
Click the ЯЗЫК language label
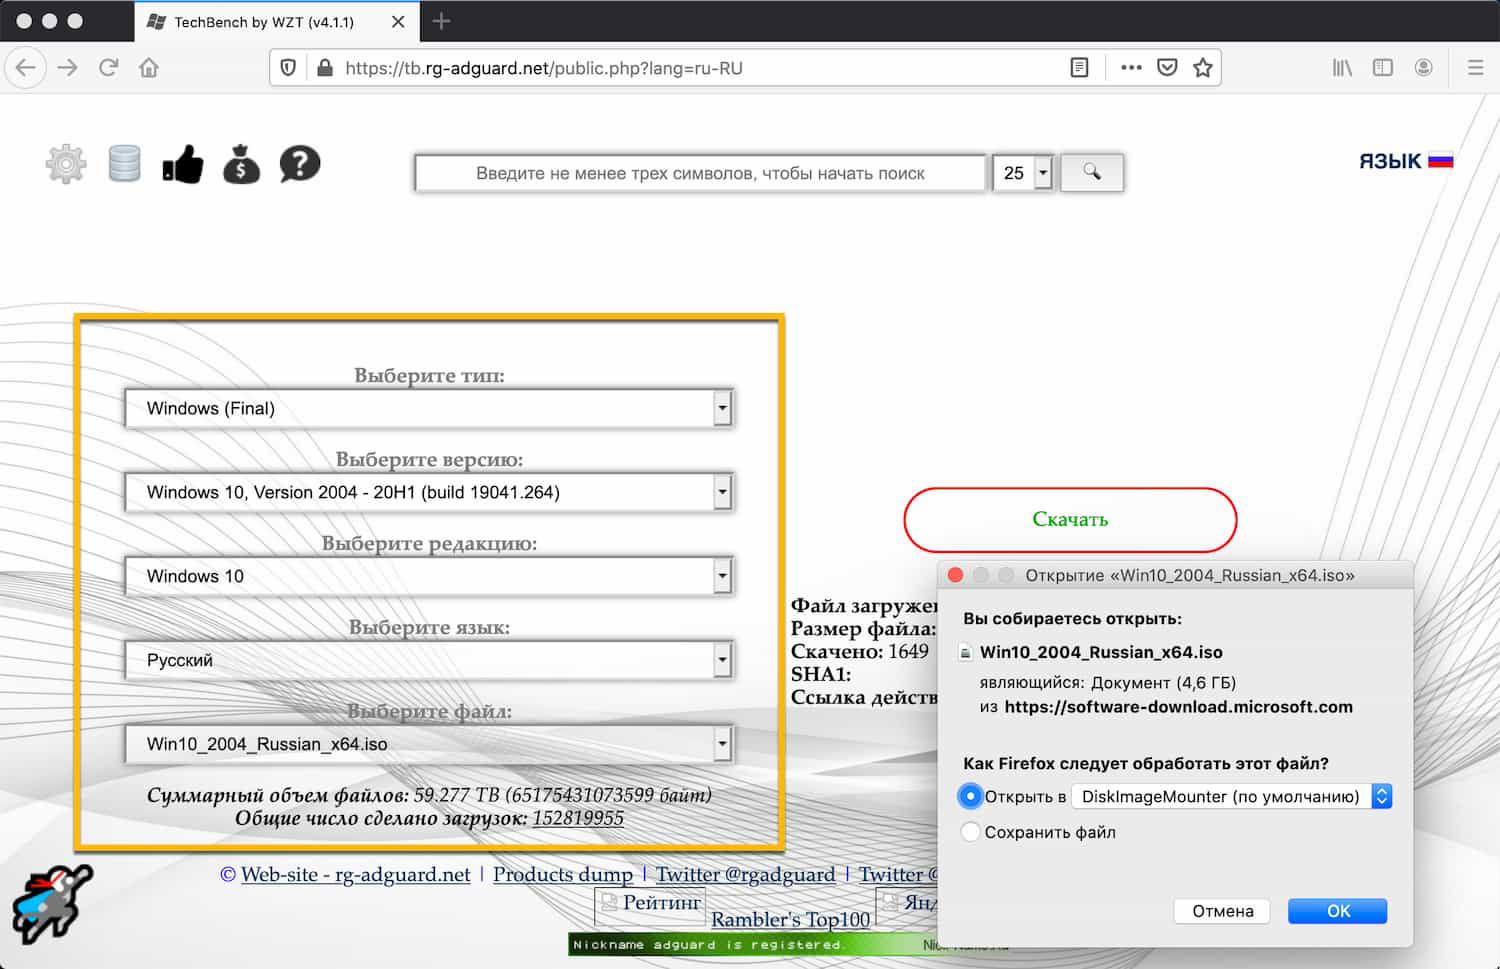(1390, 161)
